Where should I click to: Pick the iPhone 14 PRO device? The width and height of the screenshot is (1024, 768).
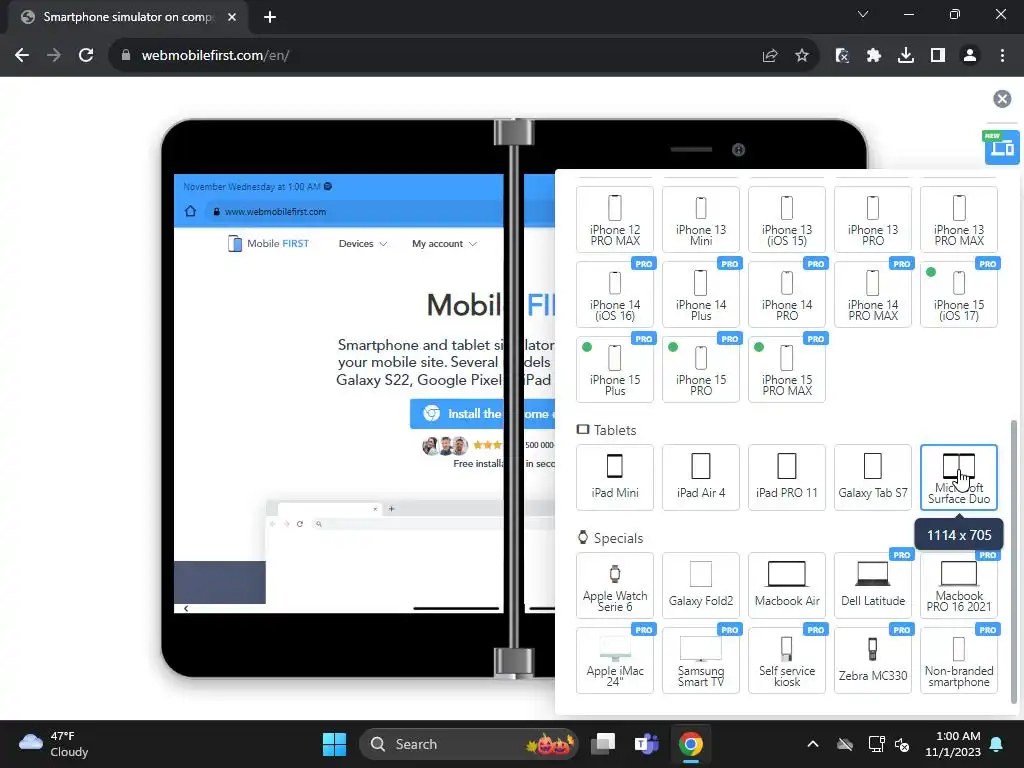point(787,294)
